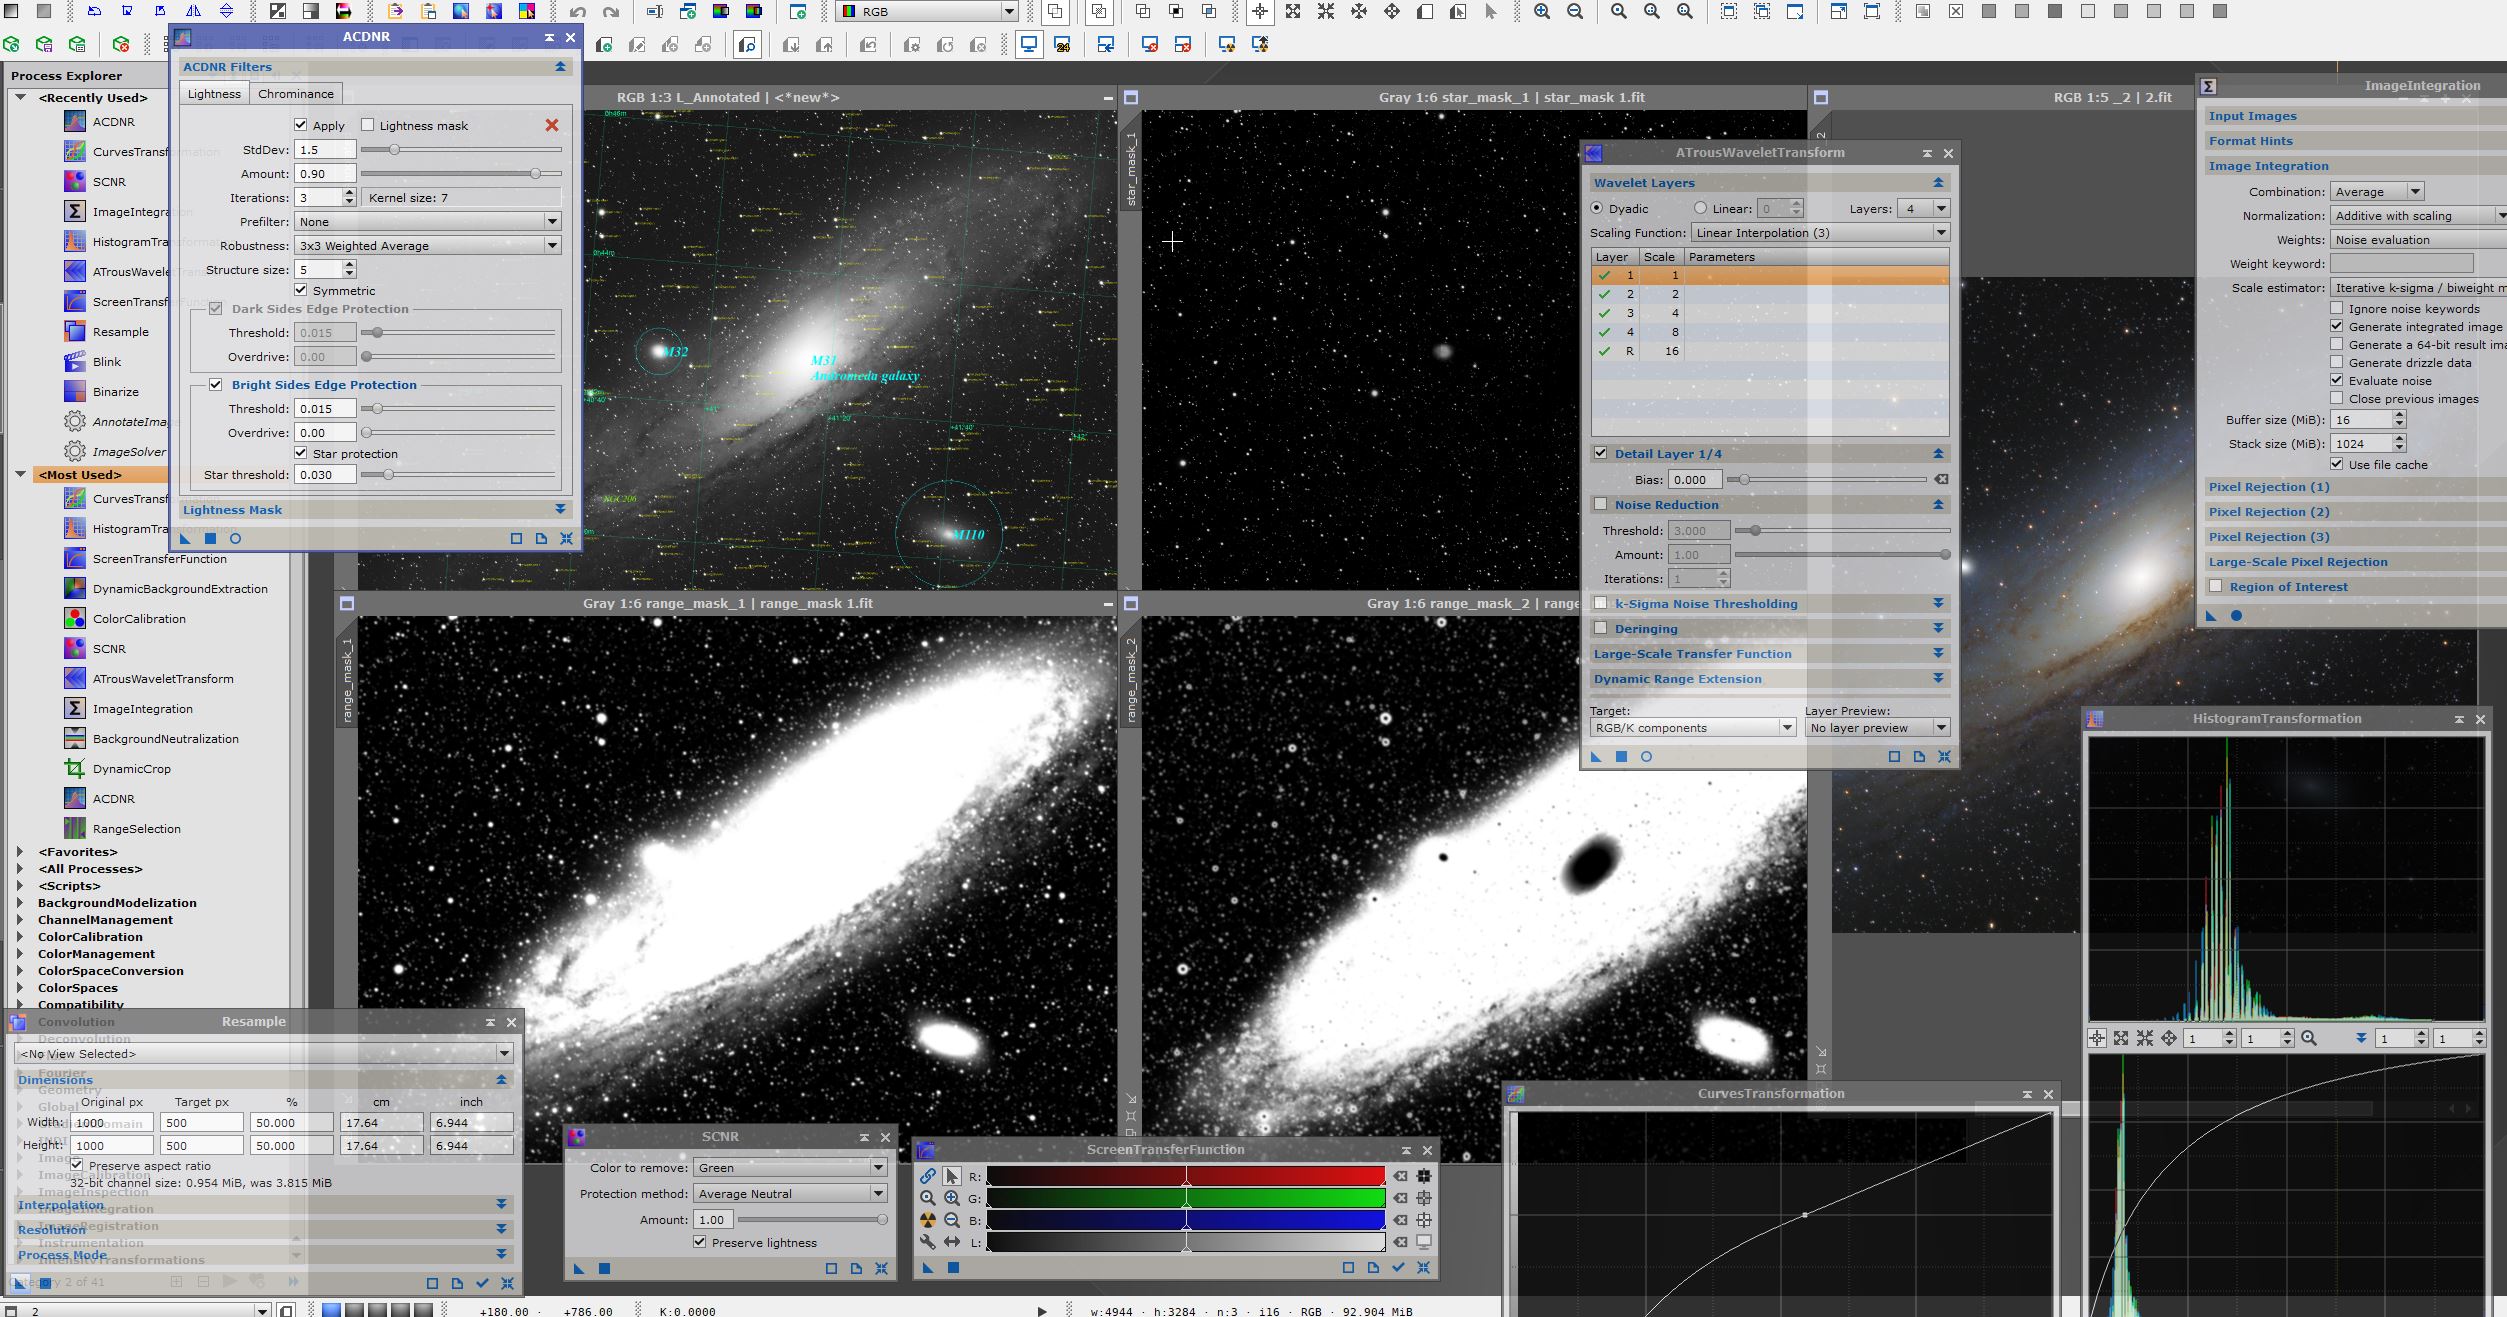The width and height of the screenshot is (2507, 1317).
Task: Click zoom out magnifier in top toolbar
Action: click(x=1575, y=12)
